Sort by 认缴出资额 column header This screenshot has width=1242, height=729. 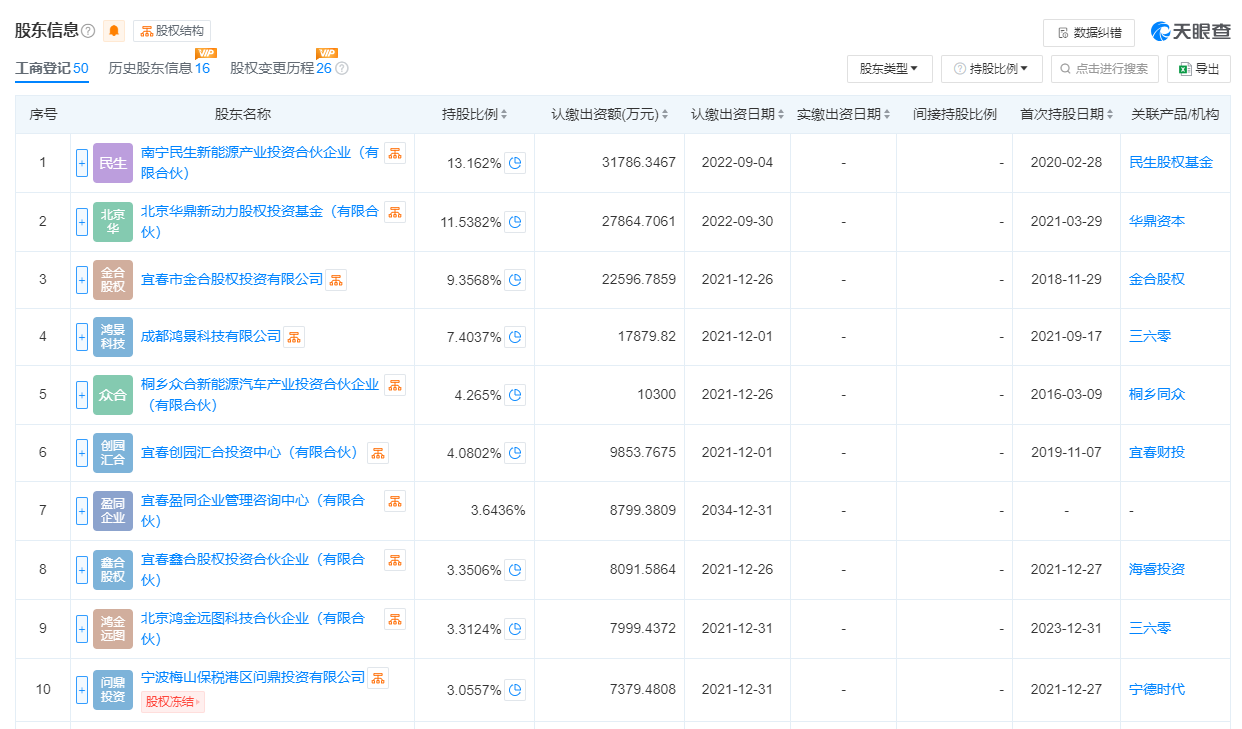coord(609,114)
